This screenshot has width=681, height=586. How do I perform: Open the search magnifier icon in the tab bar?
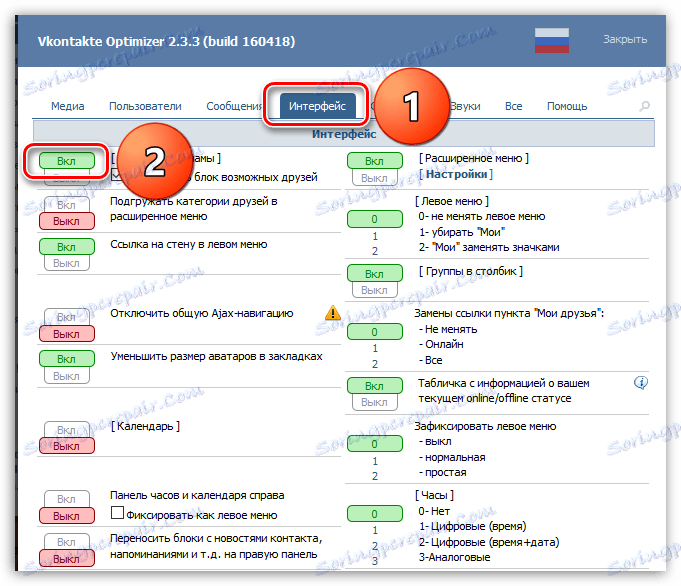(x=645, y=106)
